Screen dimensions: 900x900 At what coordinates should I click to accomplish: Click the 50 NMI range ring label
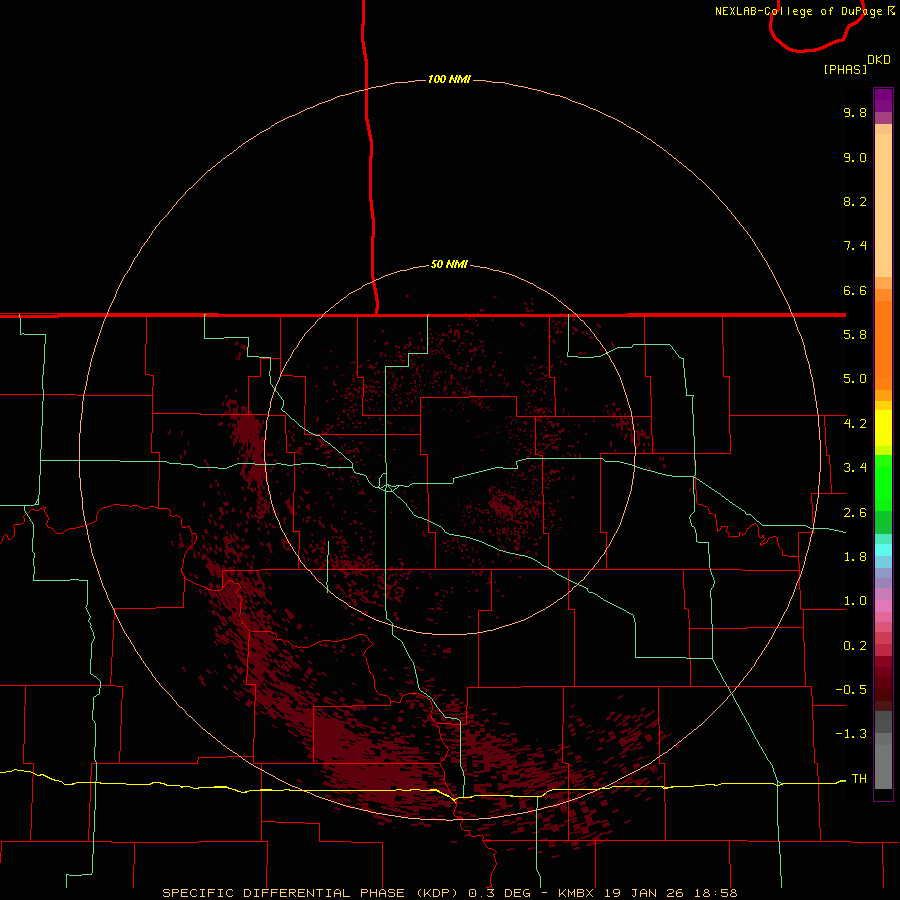(x=449, y=264)
